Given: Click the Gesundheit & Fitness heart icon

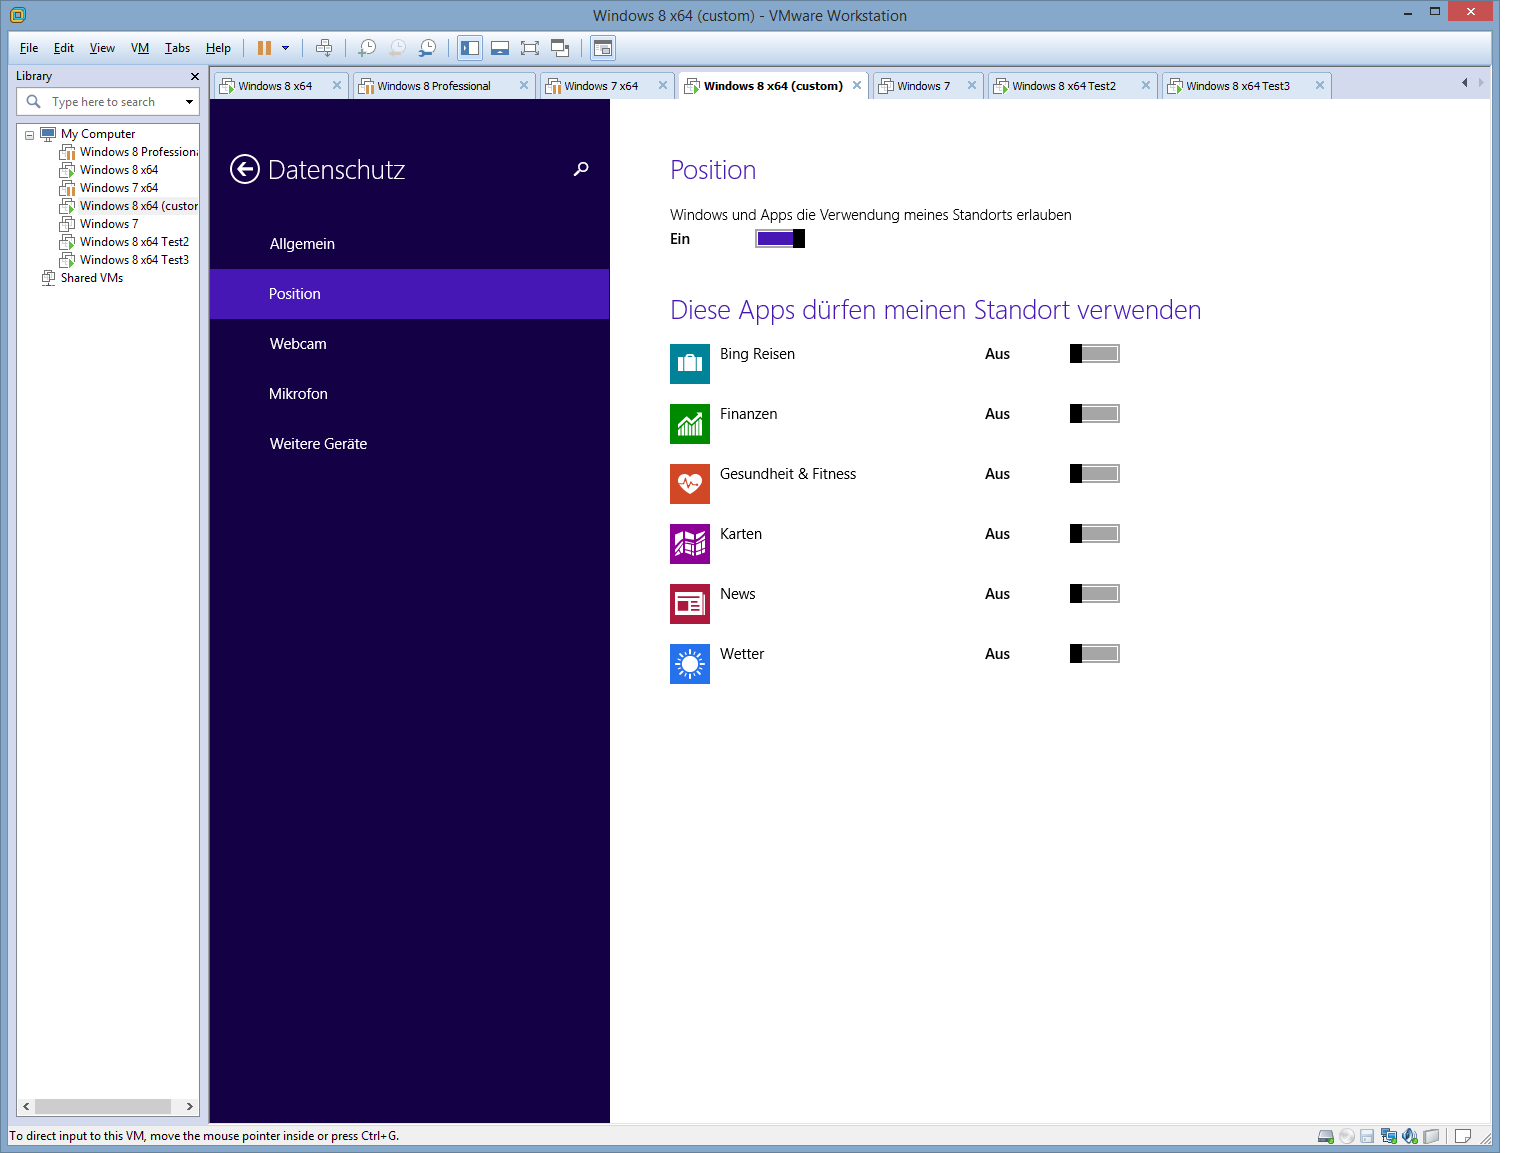Looking at the screenshot, I should click(x=690, y=484).
